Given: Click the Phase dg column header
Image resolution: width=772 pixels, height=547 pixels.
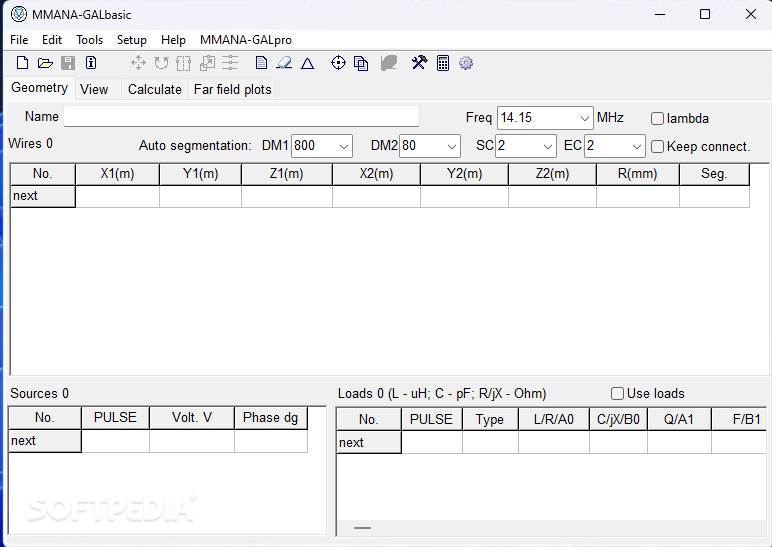Looking at the screenshot, I should (270, 418).
